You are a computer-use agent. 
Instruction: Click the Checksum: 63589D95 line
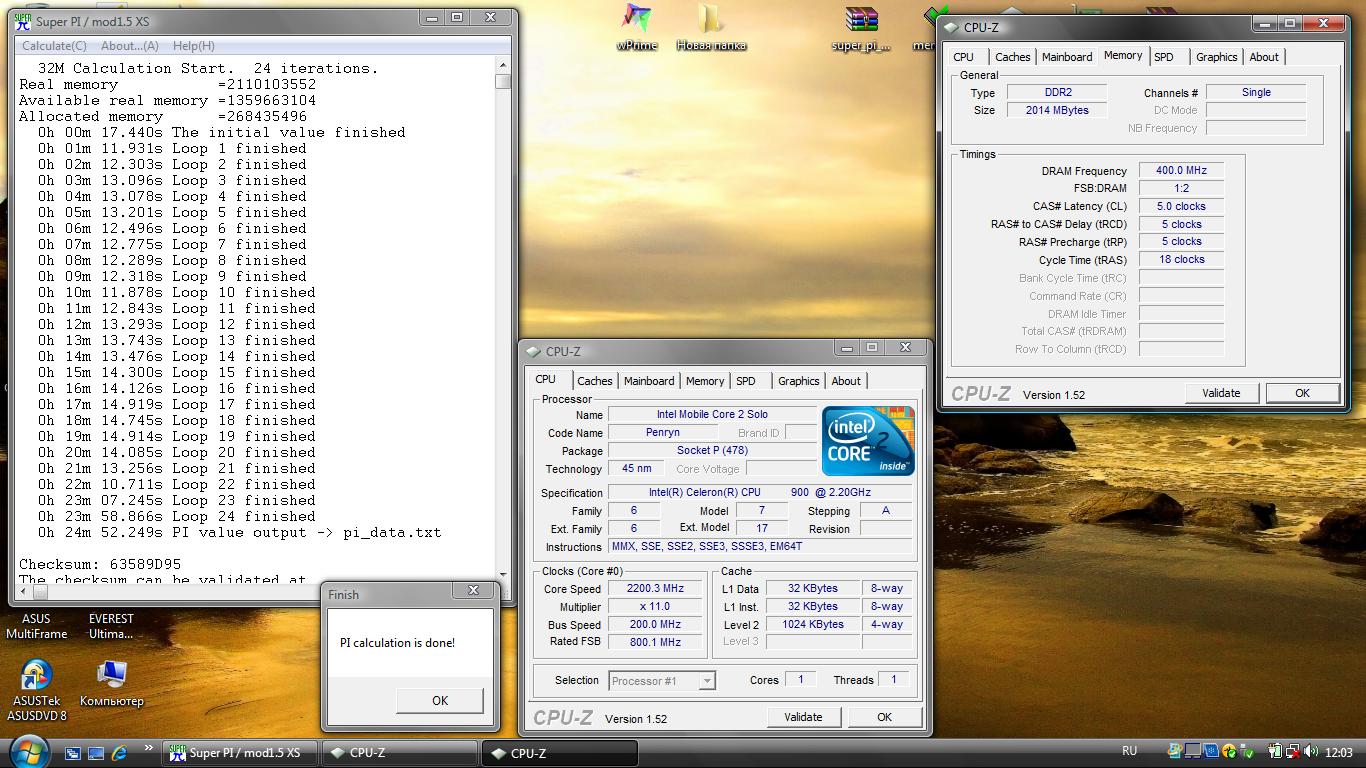100,564
